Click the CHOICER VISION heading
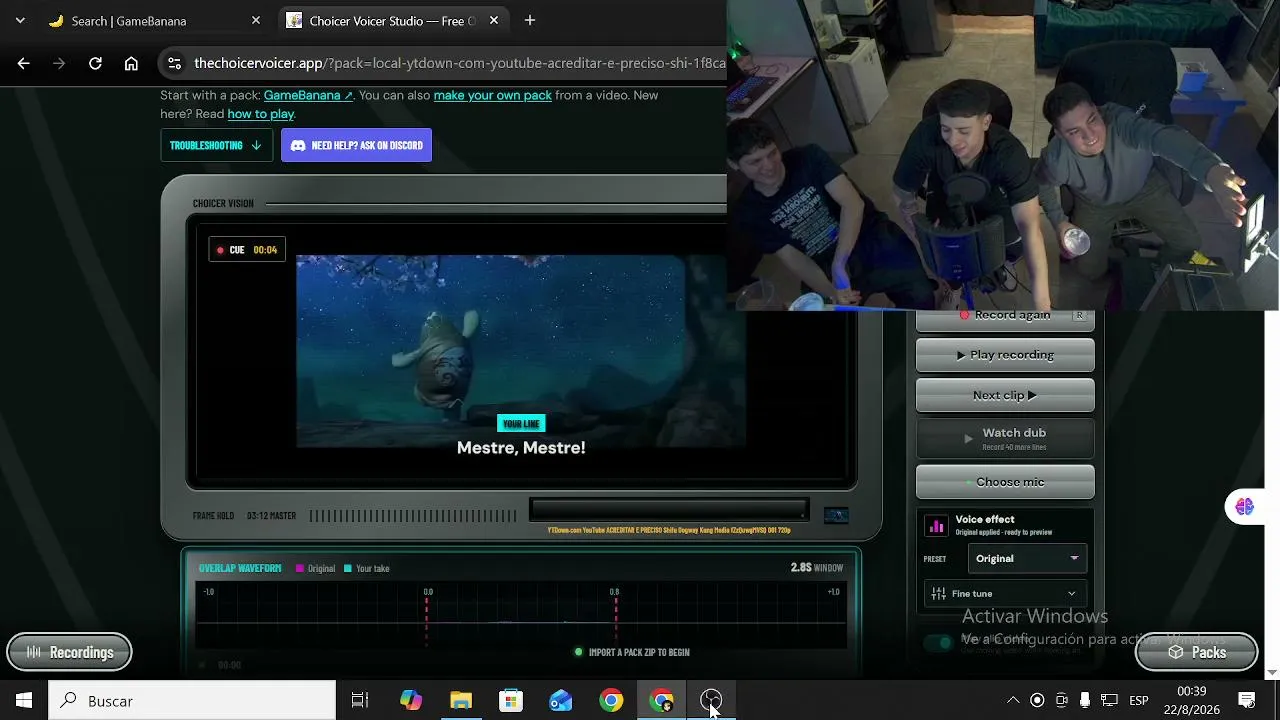This screenshot has height=720, width=1280. click(223, 203)
